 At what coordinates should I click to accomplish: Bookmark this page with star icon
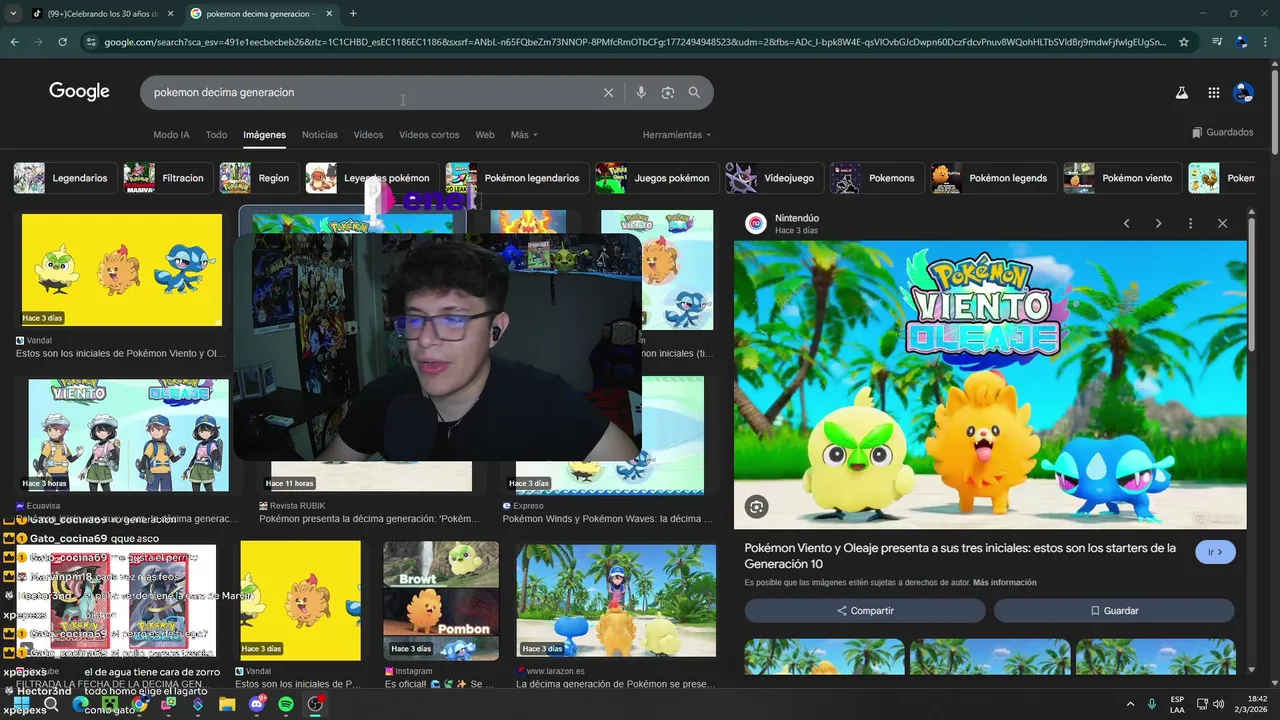coord(1184,42)
